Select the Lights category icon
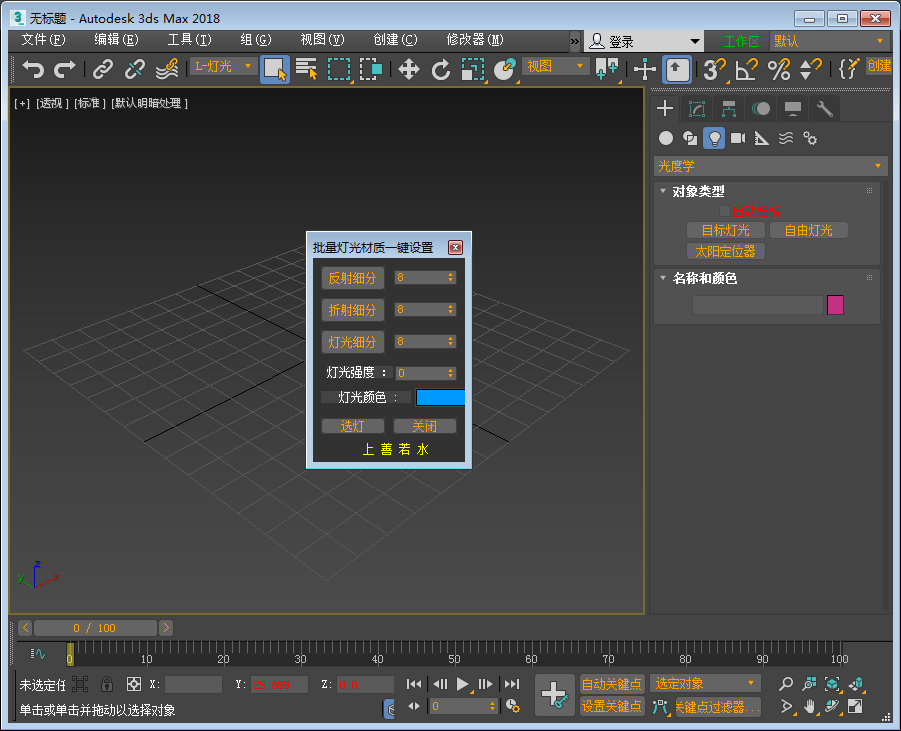 (x=714, y=138)
